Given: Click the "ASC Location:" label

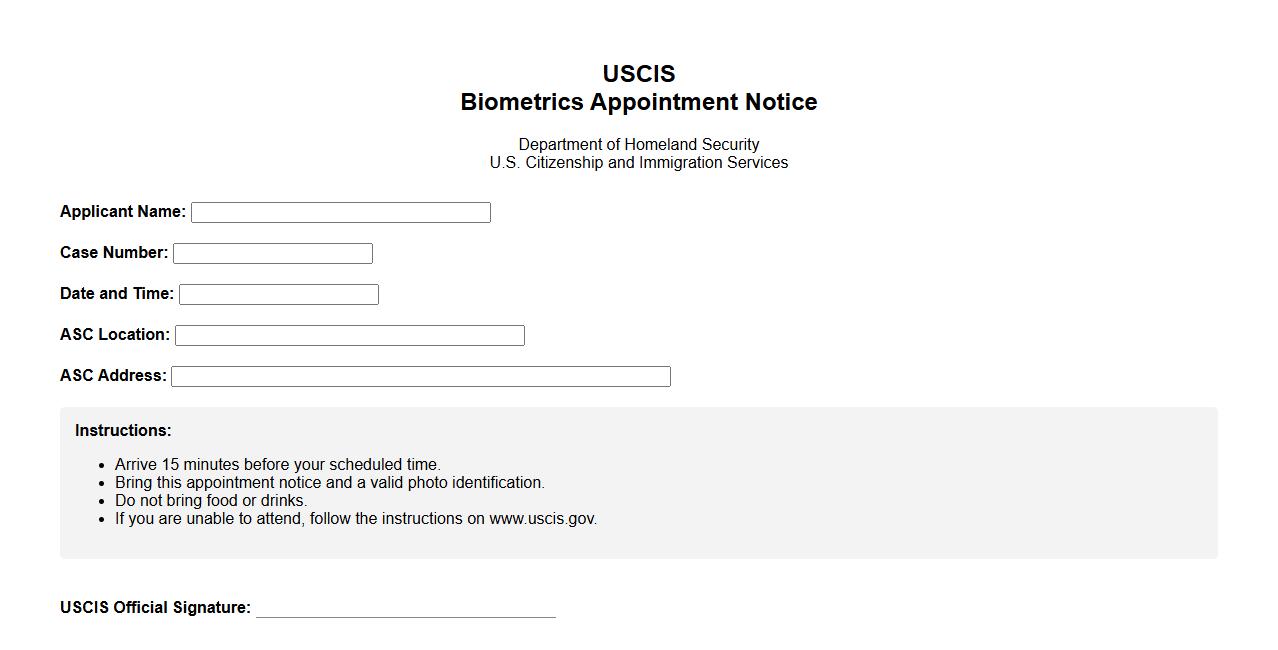Looking at the screenshot, I should pos(115,335).
